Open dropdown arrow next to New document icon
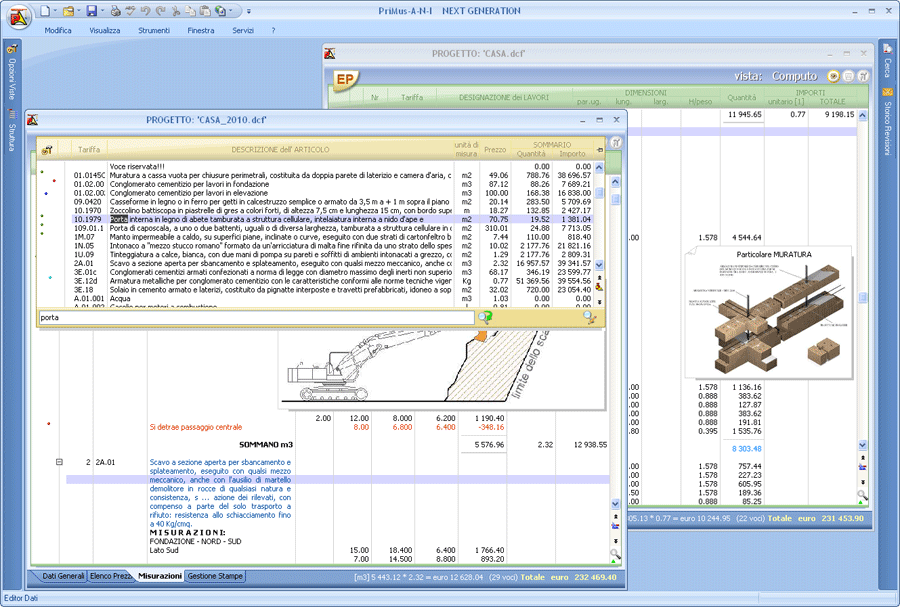This screenshot has width=900, height=607. click(x=55, y=11)
